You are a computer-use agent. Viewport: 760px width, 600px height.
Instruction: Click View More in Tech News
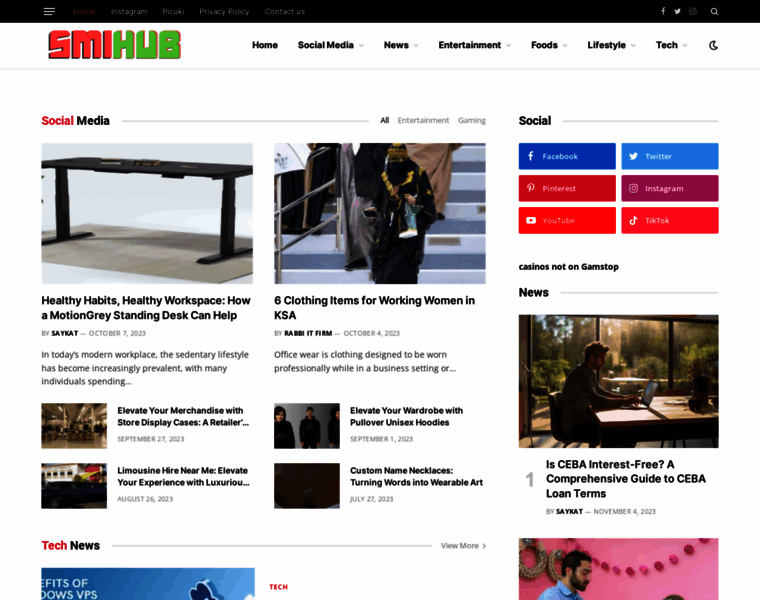point(463,546)
